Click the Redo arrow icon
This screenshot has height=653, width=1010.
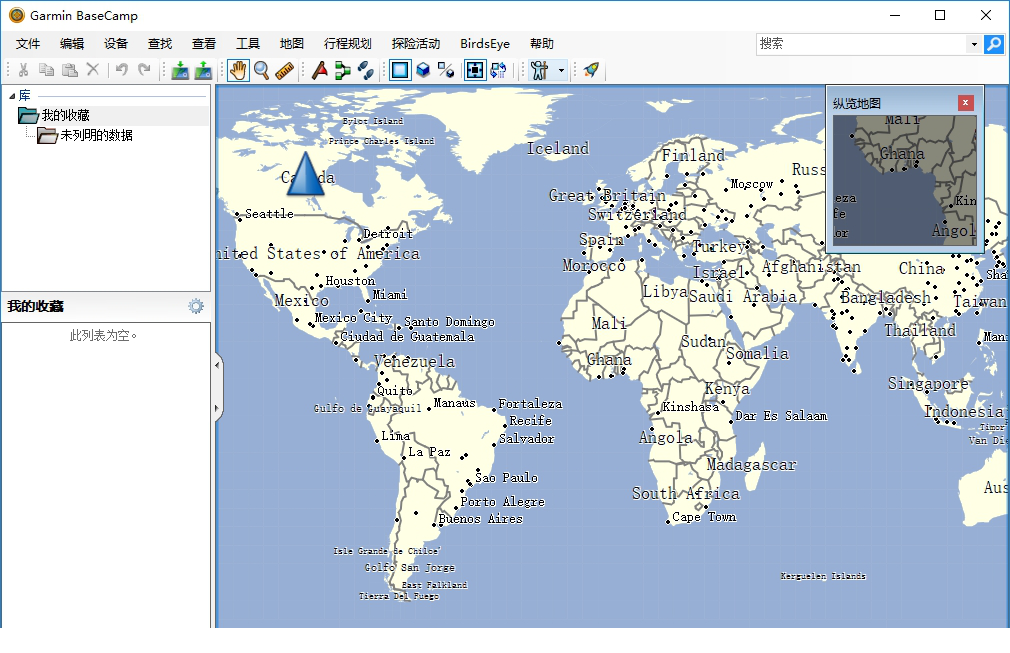point(144,70)
